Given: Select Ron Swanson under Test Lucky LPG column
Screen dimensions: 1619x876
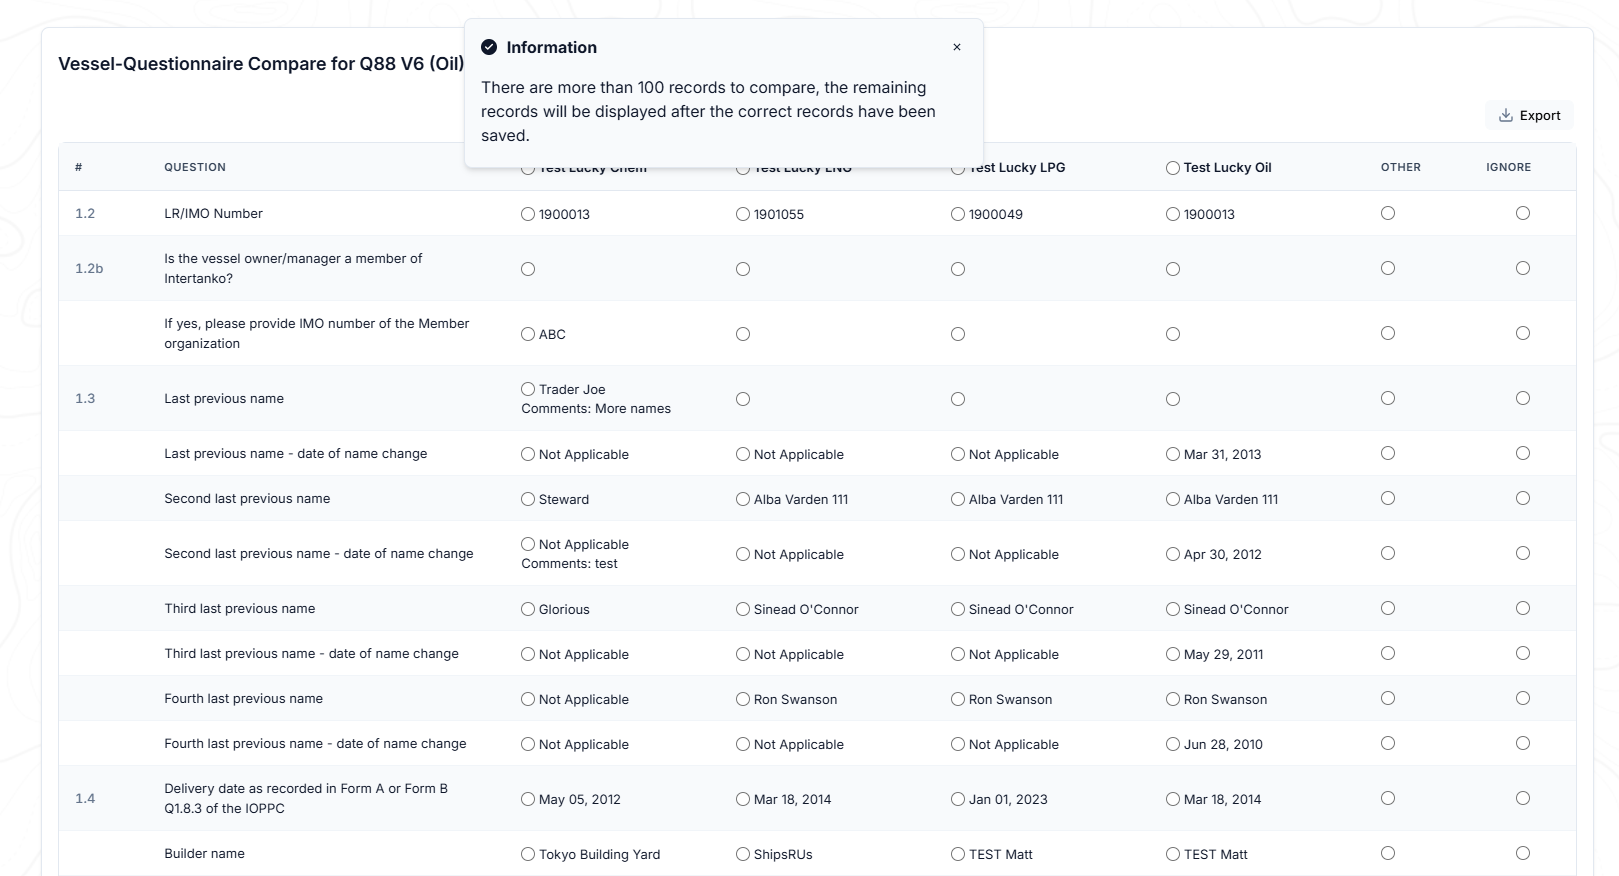Looking at the screenshot, I should click(958, 699).
